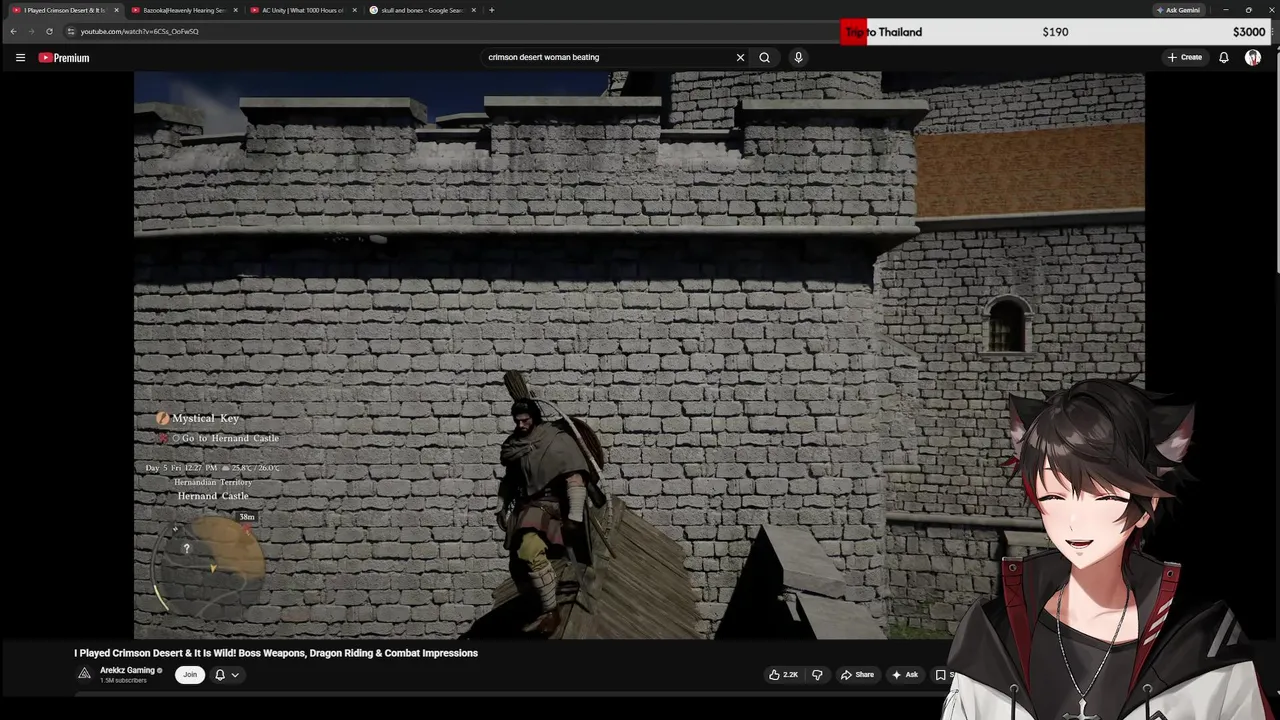Close the AC Unity tab
Screen dimensions: 1280x720
click(x=354, y=10)
